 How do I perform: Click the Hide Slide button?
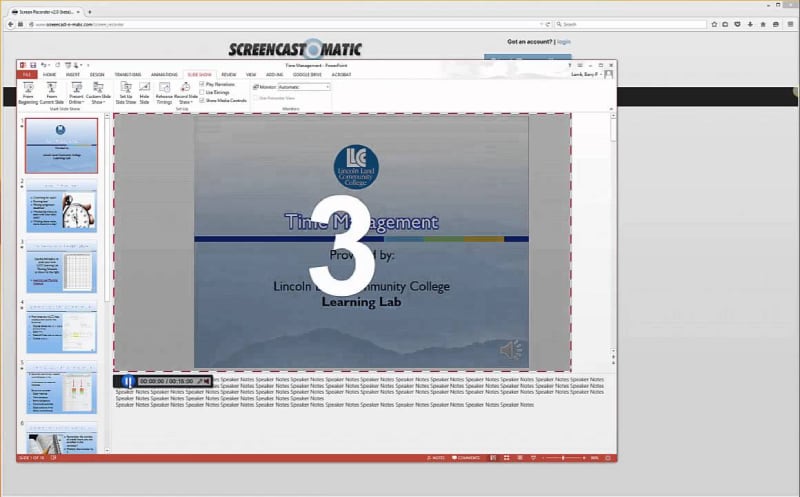[x=144, y=93]
